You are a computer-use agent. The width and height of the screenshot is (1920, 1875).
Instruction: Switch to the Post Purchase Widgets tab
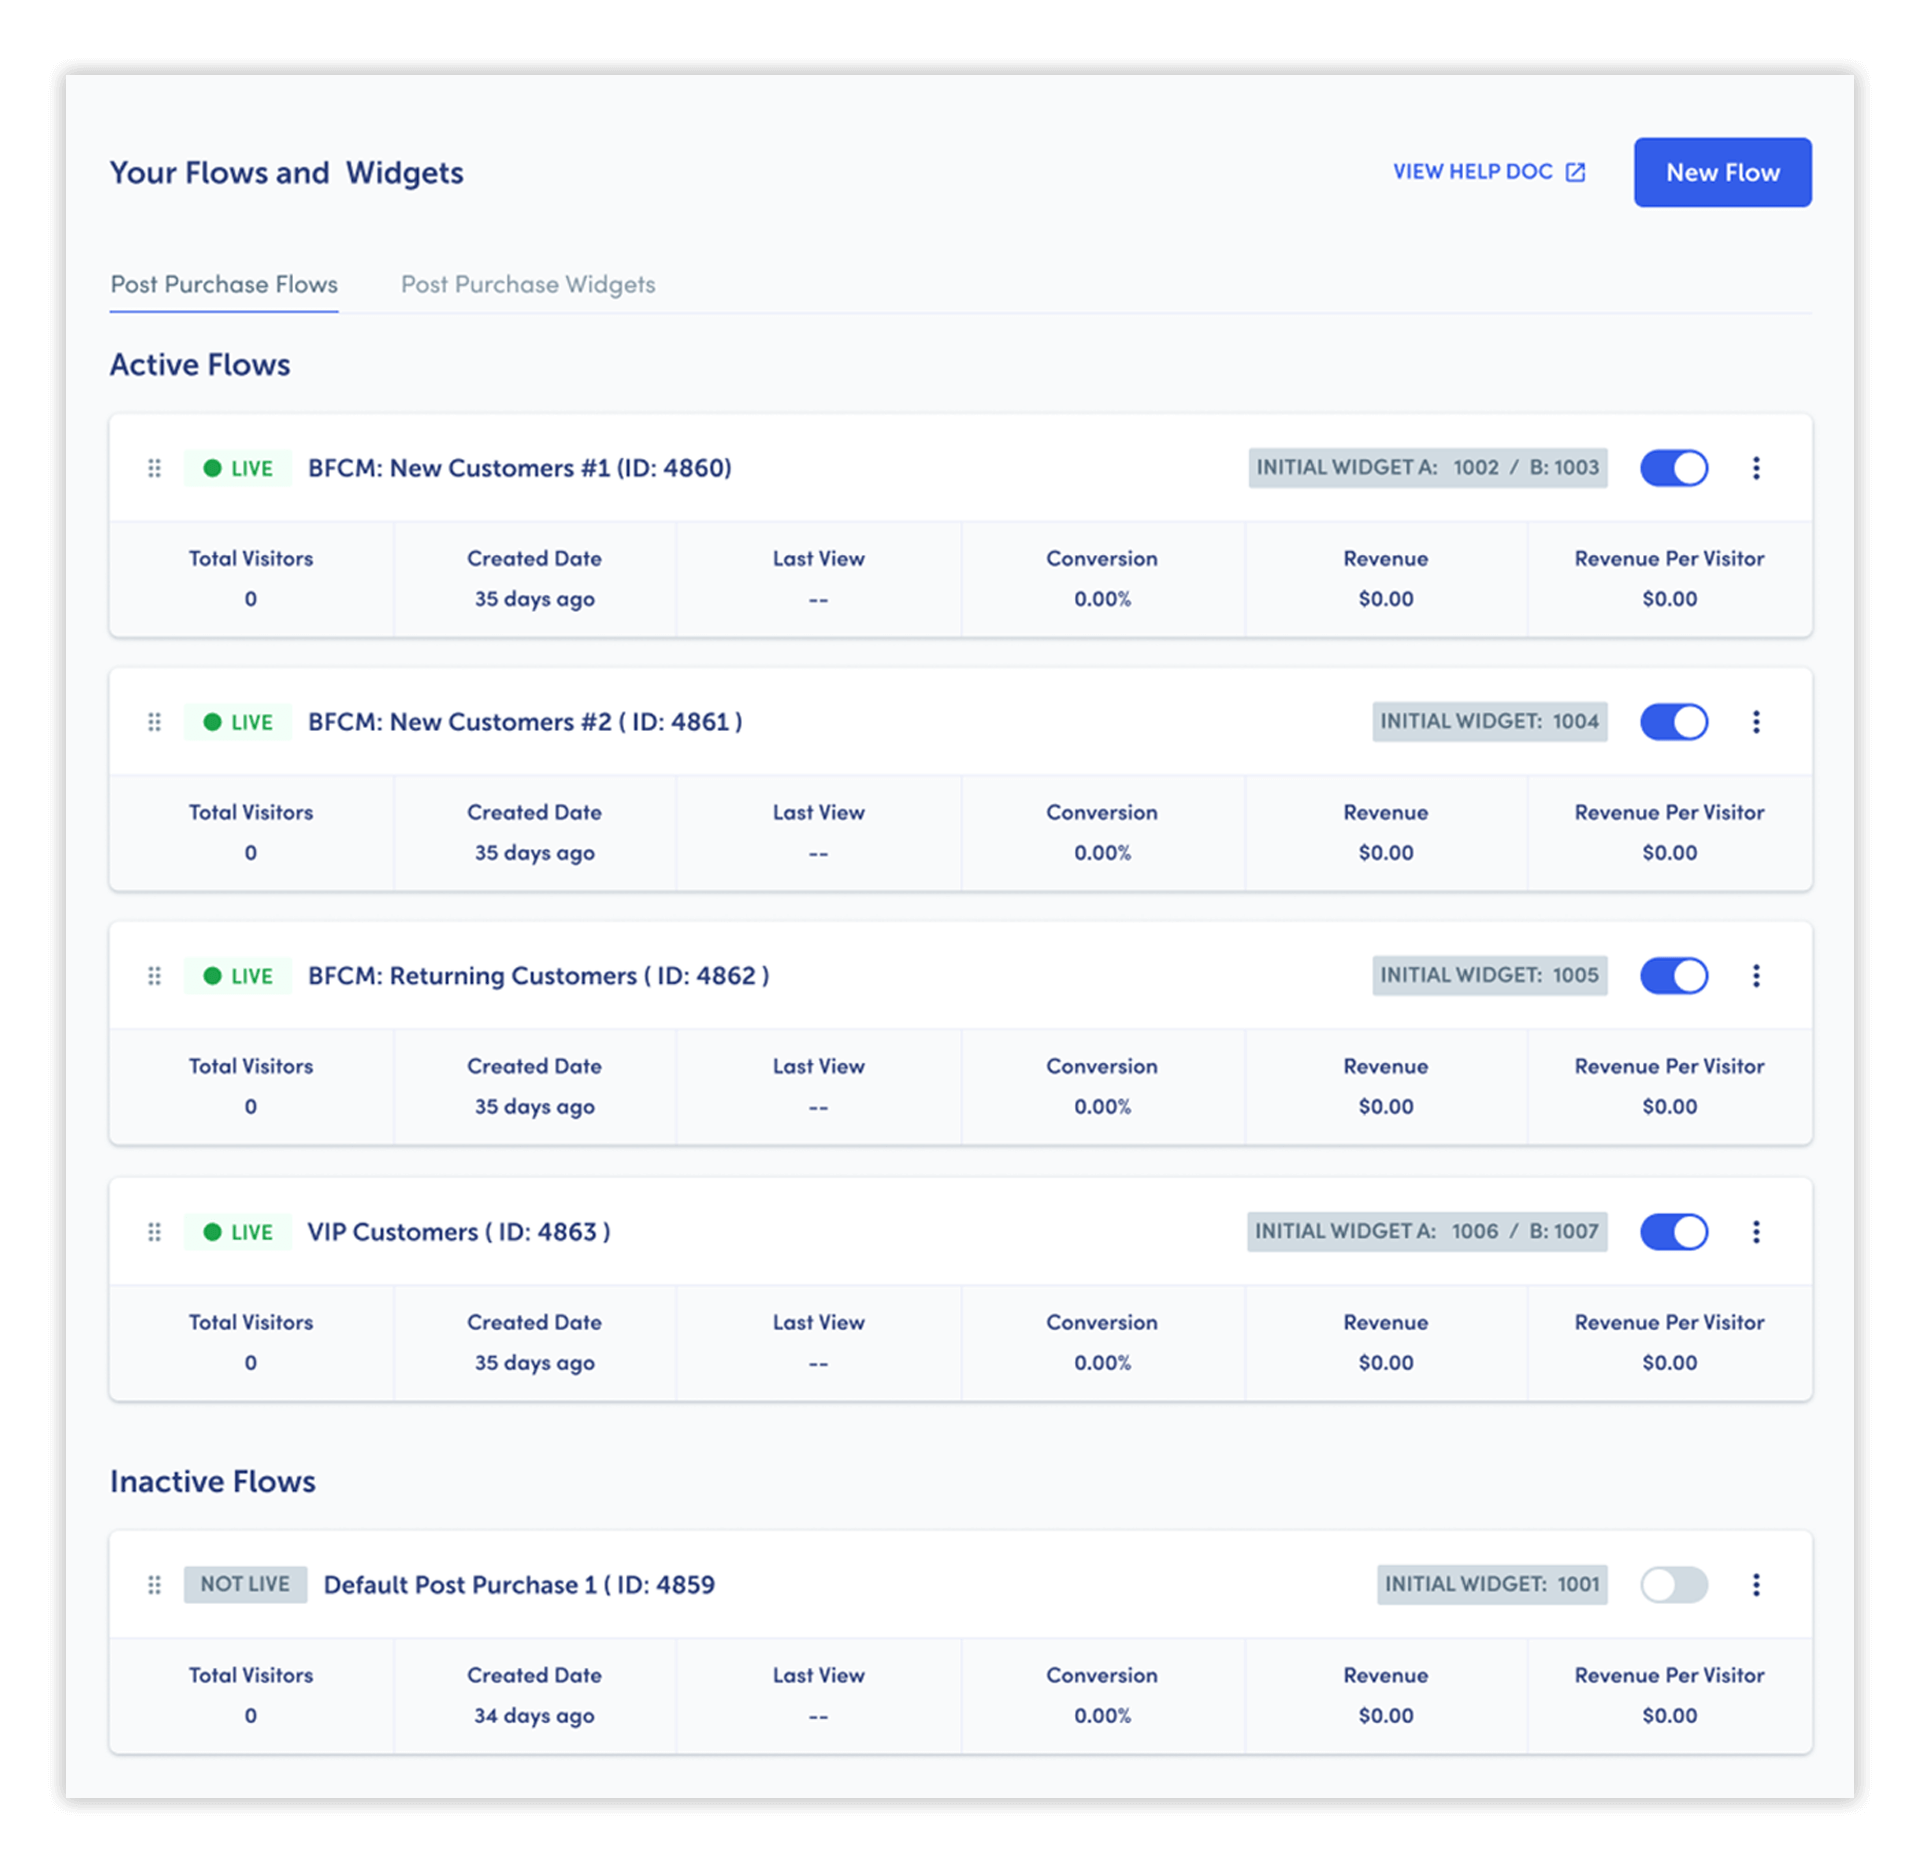coord(528,285)
